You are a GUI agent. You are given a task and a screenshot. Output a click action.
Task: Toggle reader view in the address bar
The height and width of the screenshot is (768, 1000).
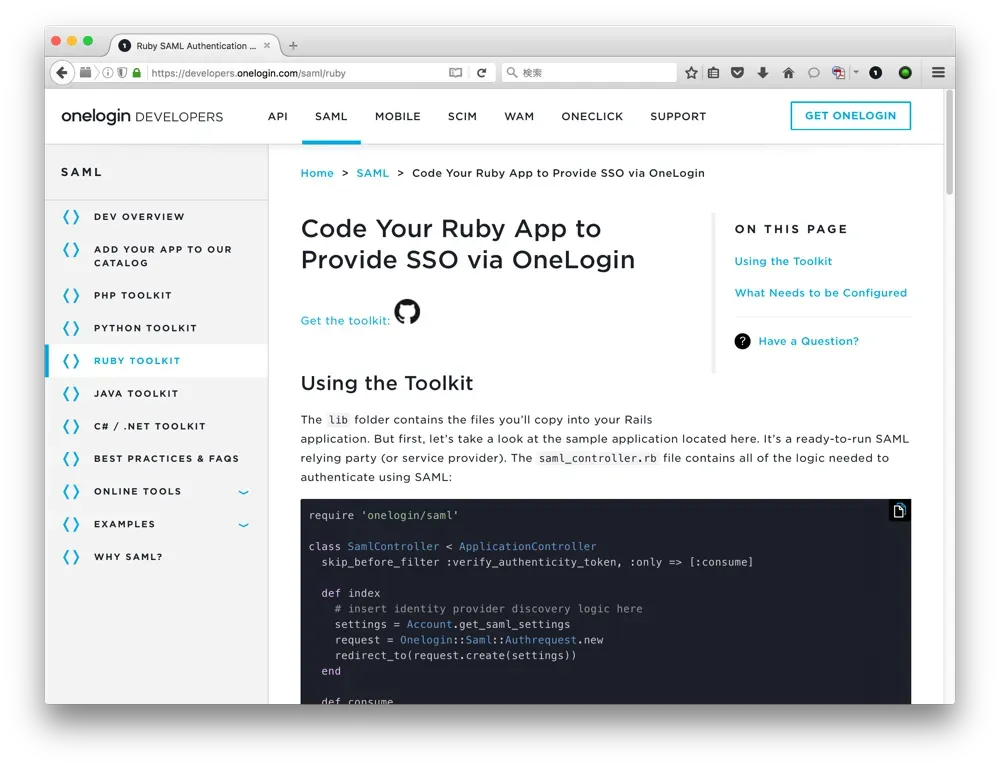455,72
